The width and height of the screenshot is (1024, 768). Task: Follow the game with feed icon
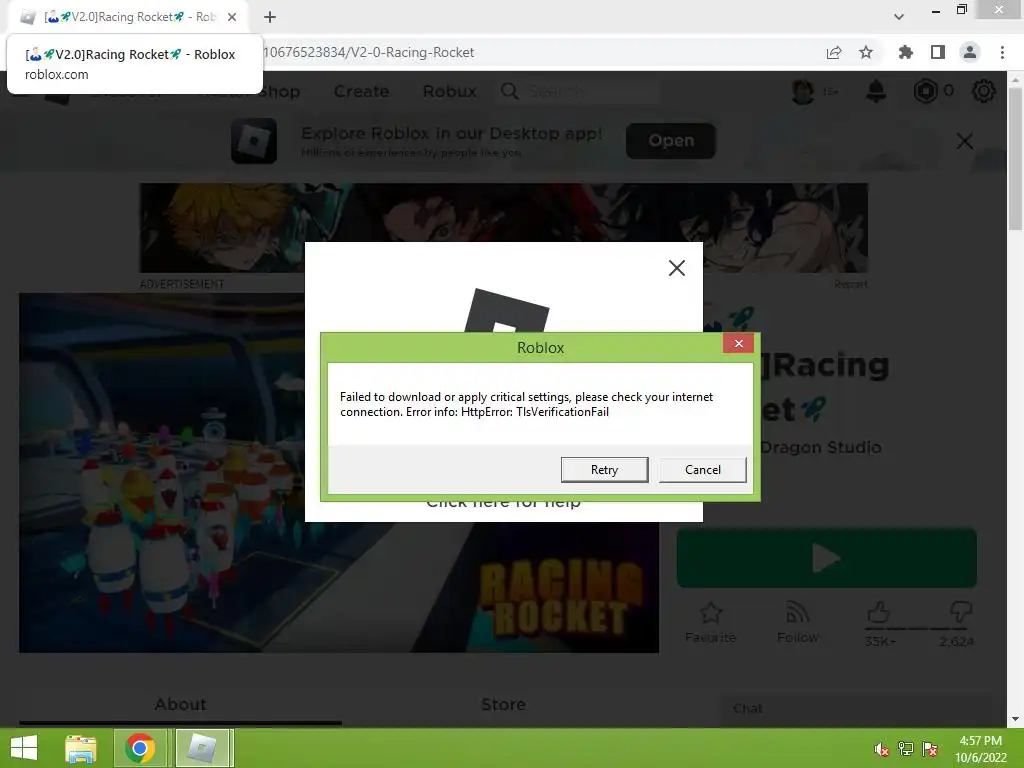tap(797, 613)
